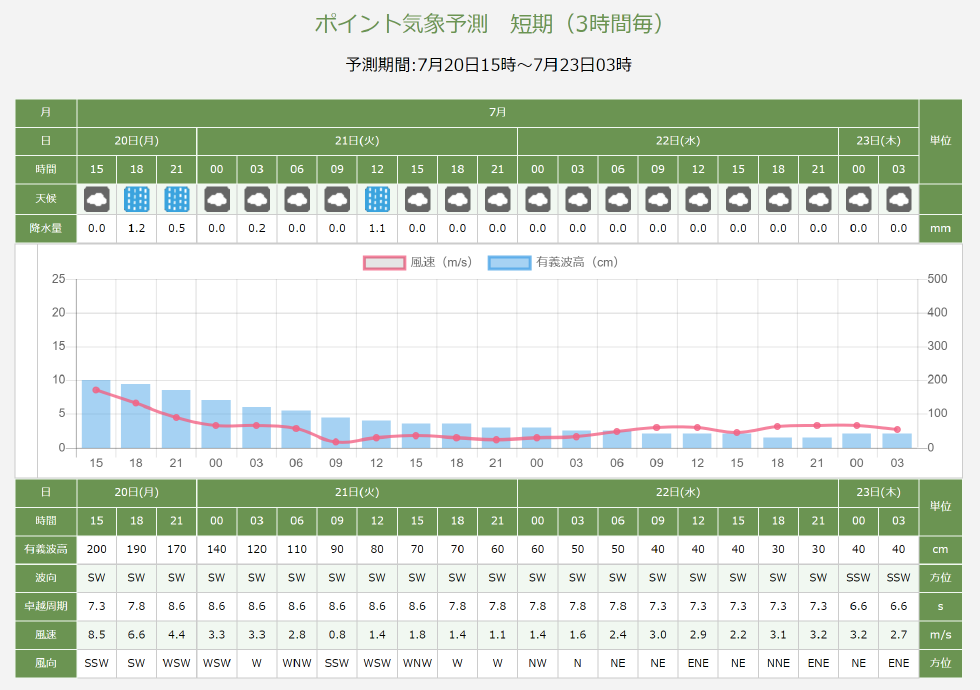The height and width of the screenshot is (690, 980).
Task: Click the forecast period text 予測期間:7月20日15時～7月23日03時
Action: (489, 64)
